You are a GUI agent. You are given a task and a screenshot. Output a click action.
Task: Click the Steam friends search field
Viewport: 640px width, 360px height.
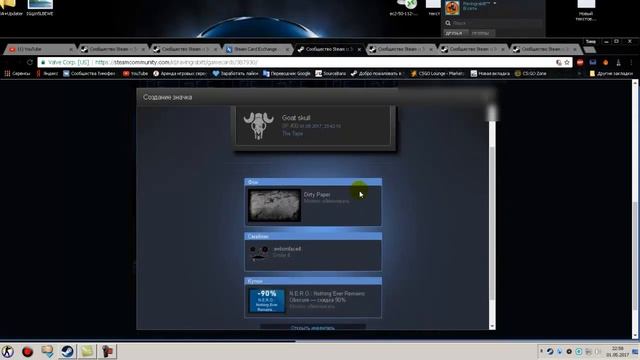(493, 23)
